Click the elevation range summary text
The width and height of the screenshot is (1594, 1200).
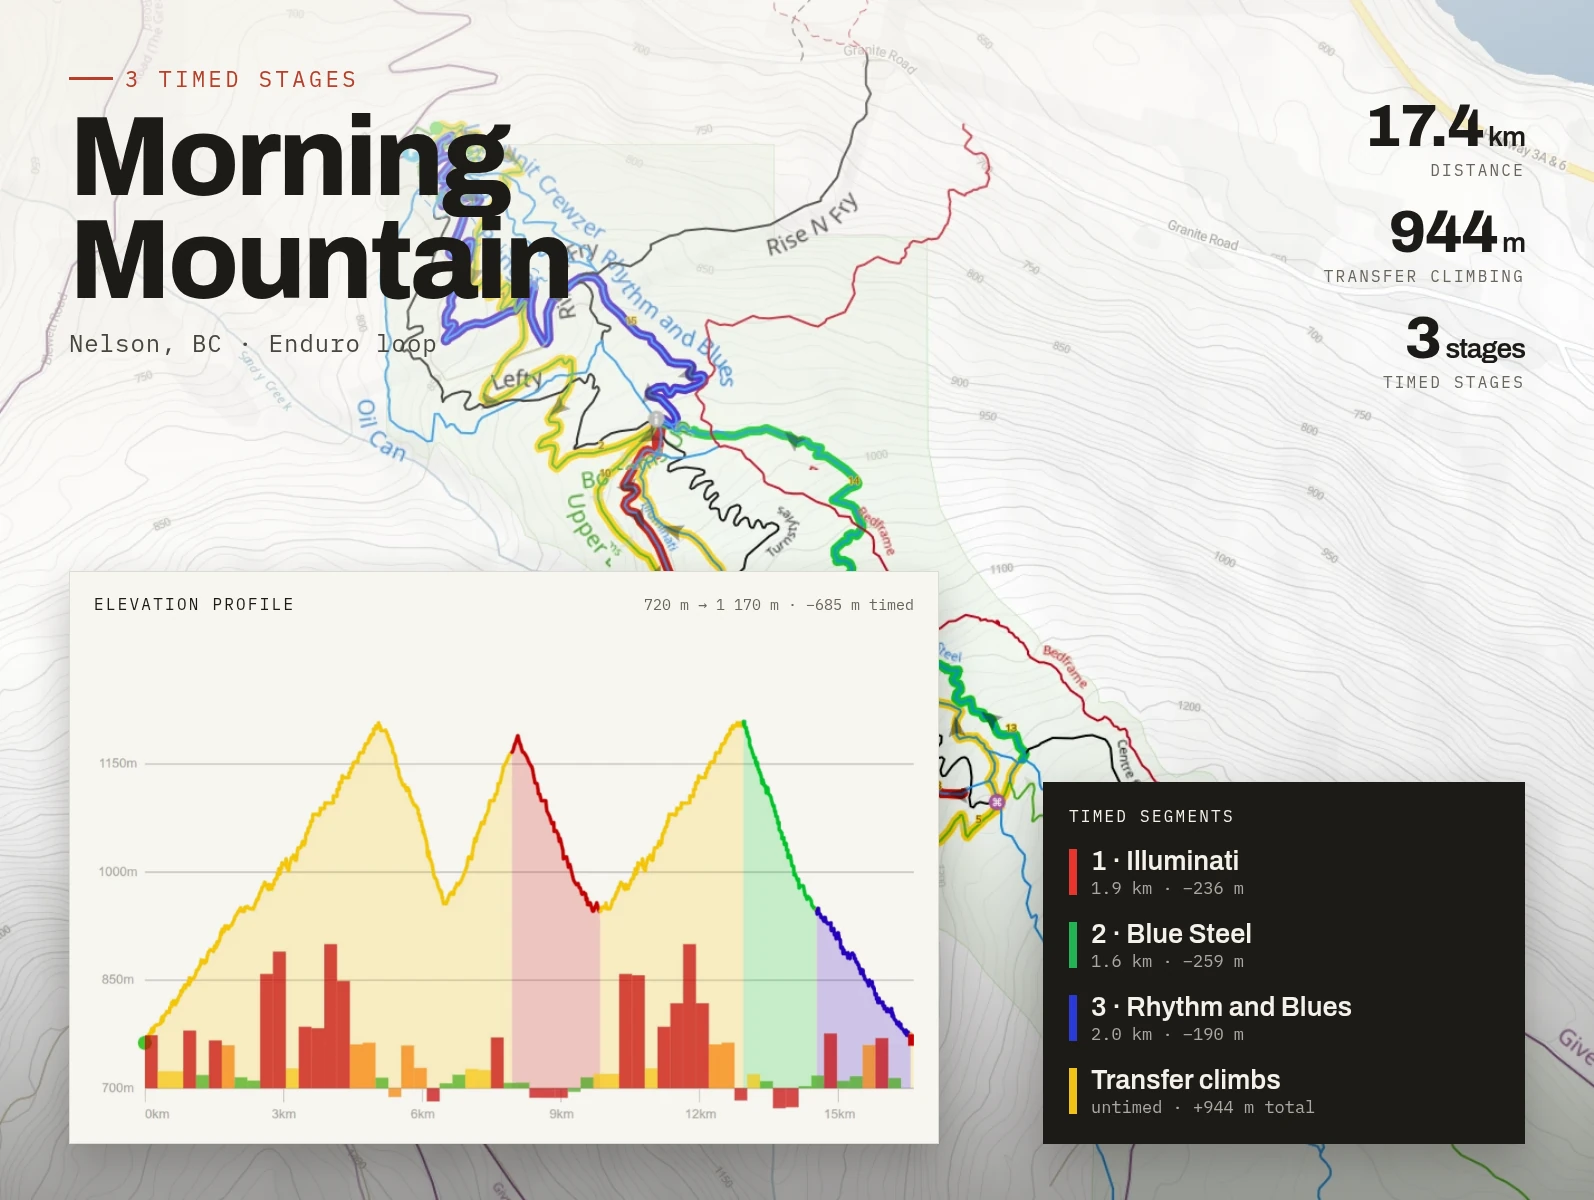(x=779, y=605)
